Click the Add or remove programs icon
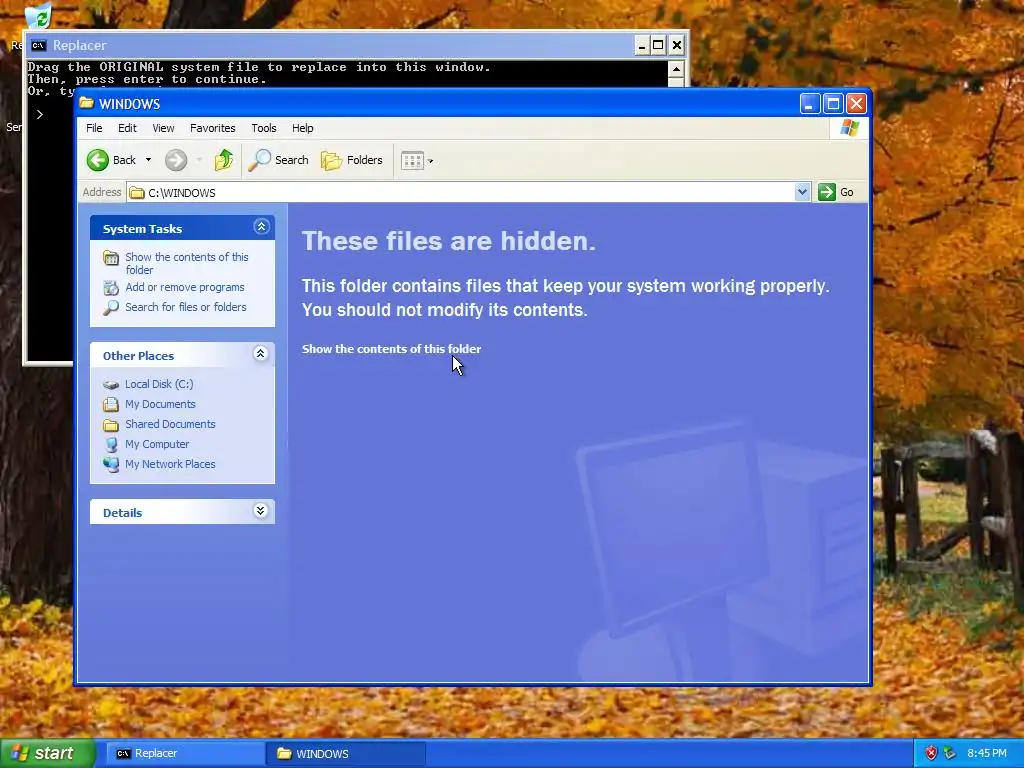 click(x=111, y=287)
